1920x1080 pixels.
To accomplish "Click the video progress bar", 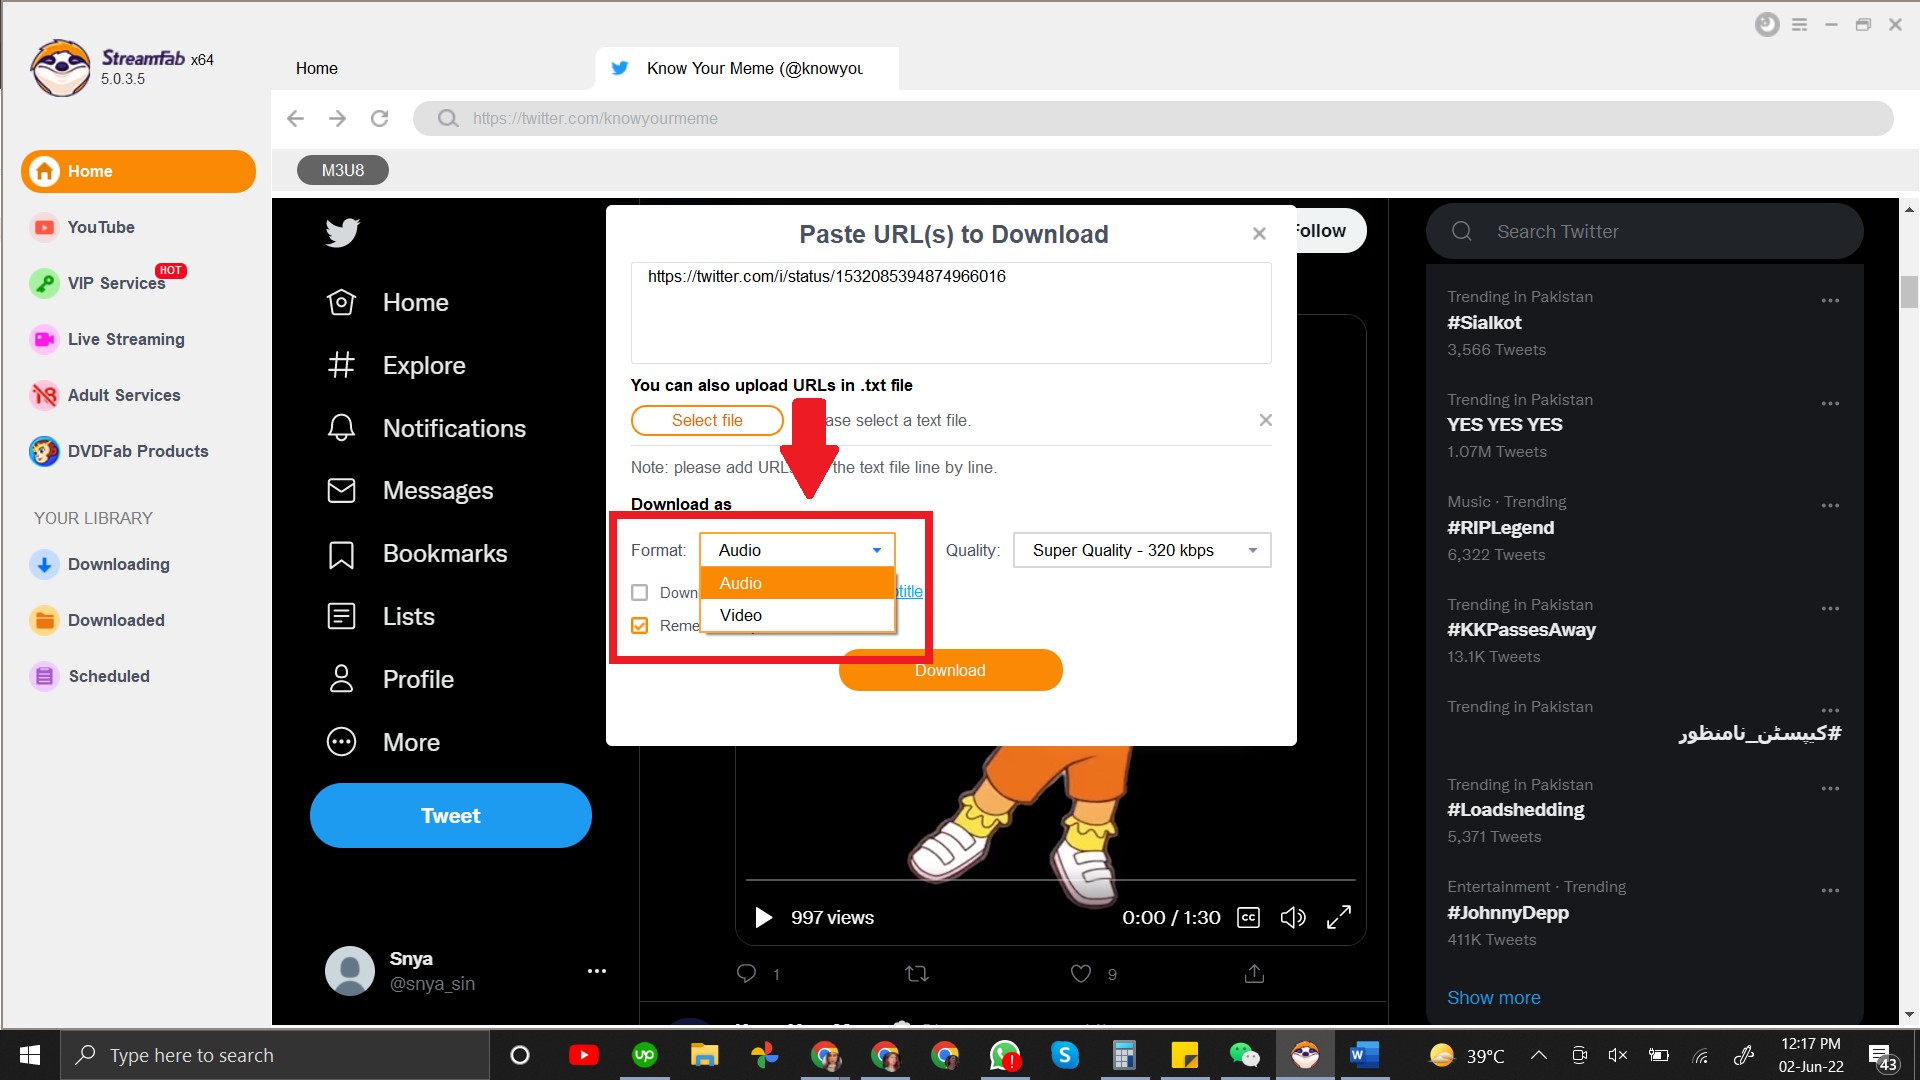I will coord(1050,880).
